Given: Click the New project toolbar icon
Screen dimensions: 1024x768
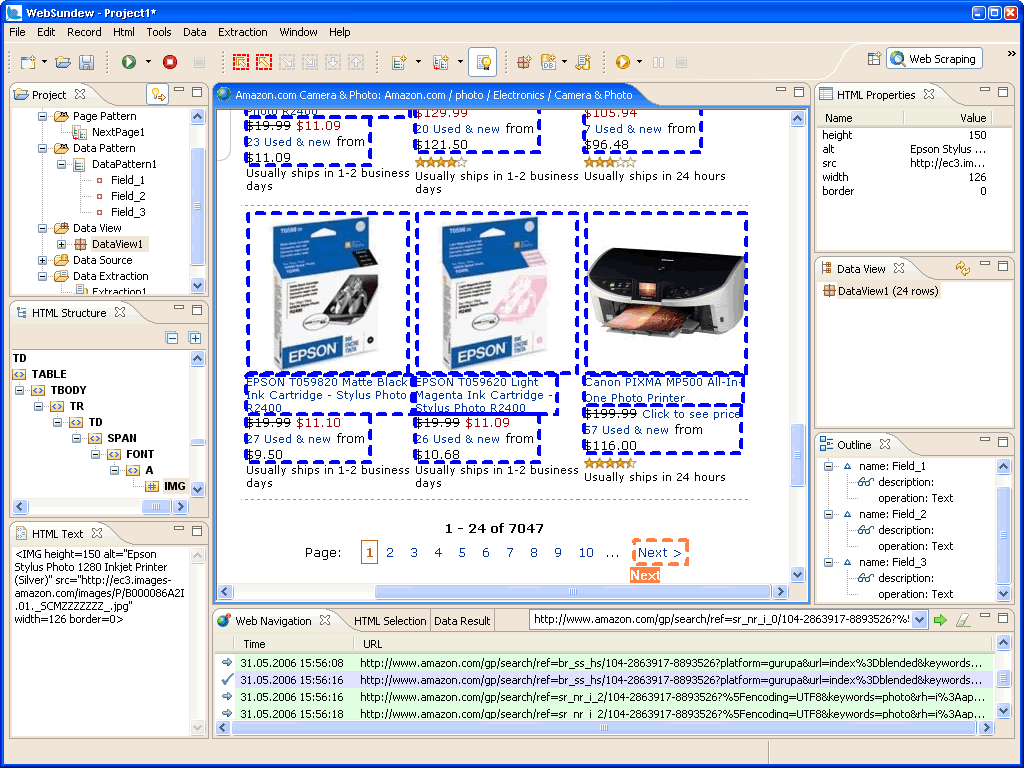Looking at the screenshot, I should point(28,62).
